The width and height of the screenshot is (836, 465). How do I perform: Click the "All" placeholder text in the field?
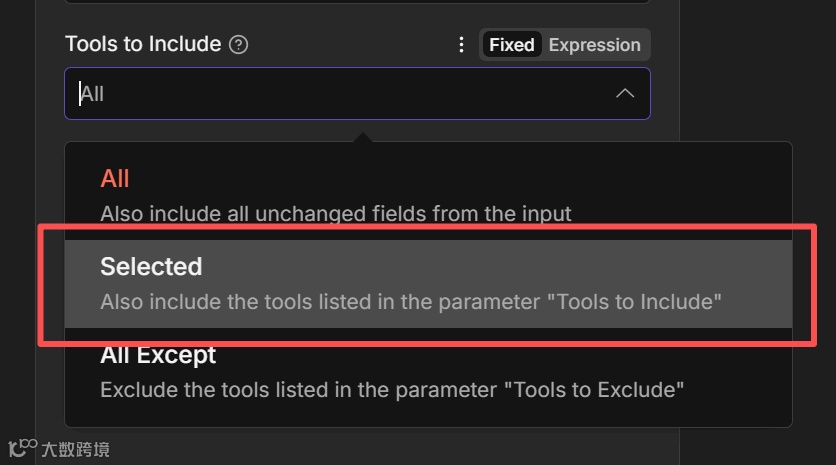[93, 94]
